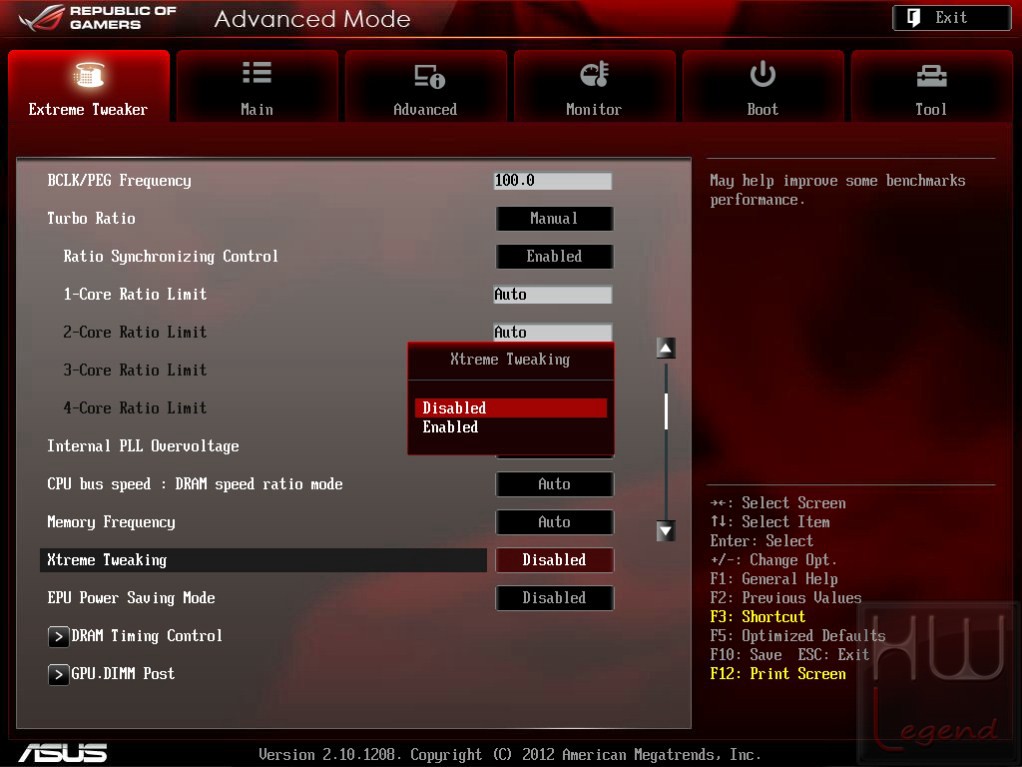Viewport: 1022px width, 767px height.
Task: Select Enabled in Xtreme Tweaking popup
Action: 510,427
